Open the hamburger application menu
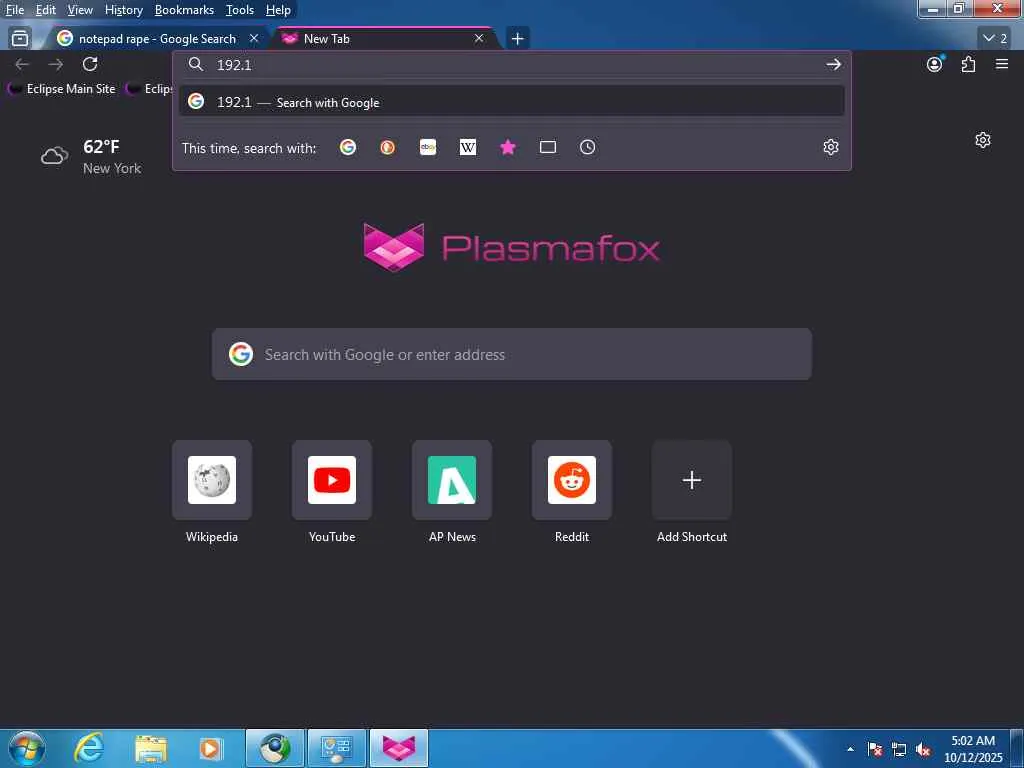The height and width of the screenshot is (768, 1024). [1002, 64]
